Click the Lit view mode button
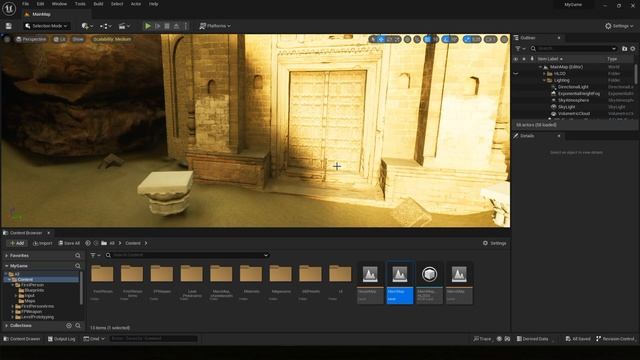 click(60, 39)
